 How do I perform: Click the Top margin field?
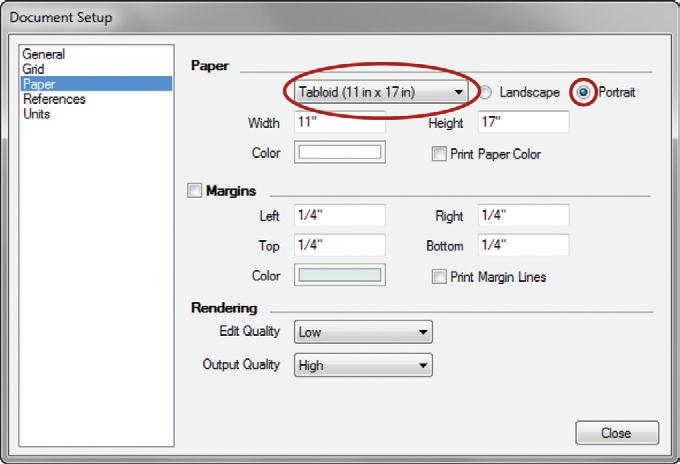click(340, 245)
